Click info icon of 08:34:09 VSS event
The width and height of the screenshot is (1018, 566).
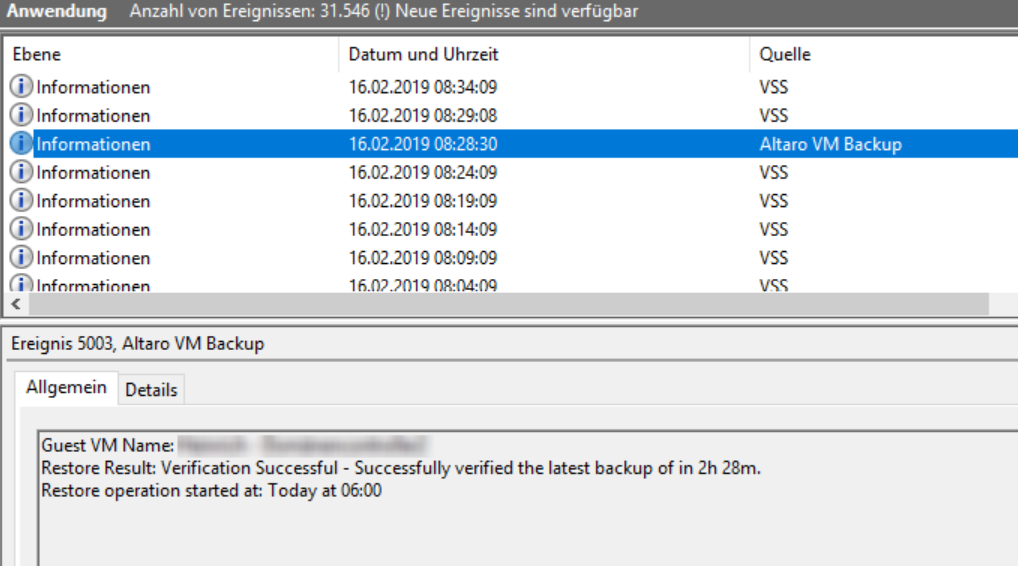[21, 87]
